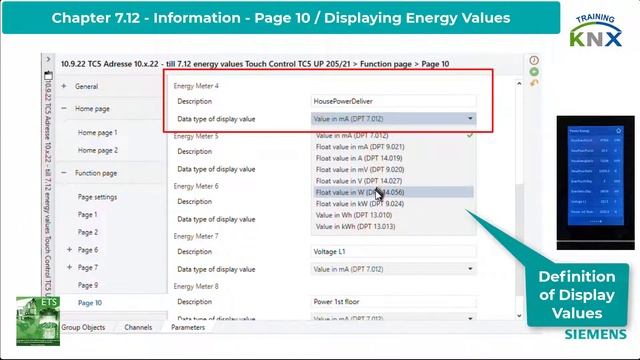Click the breadcrumb title ending in Page 10

pos(255,64)
